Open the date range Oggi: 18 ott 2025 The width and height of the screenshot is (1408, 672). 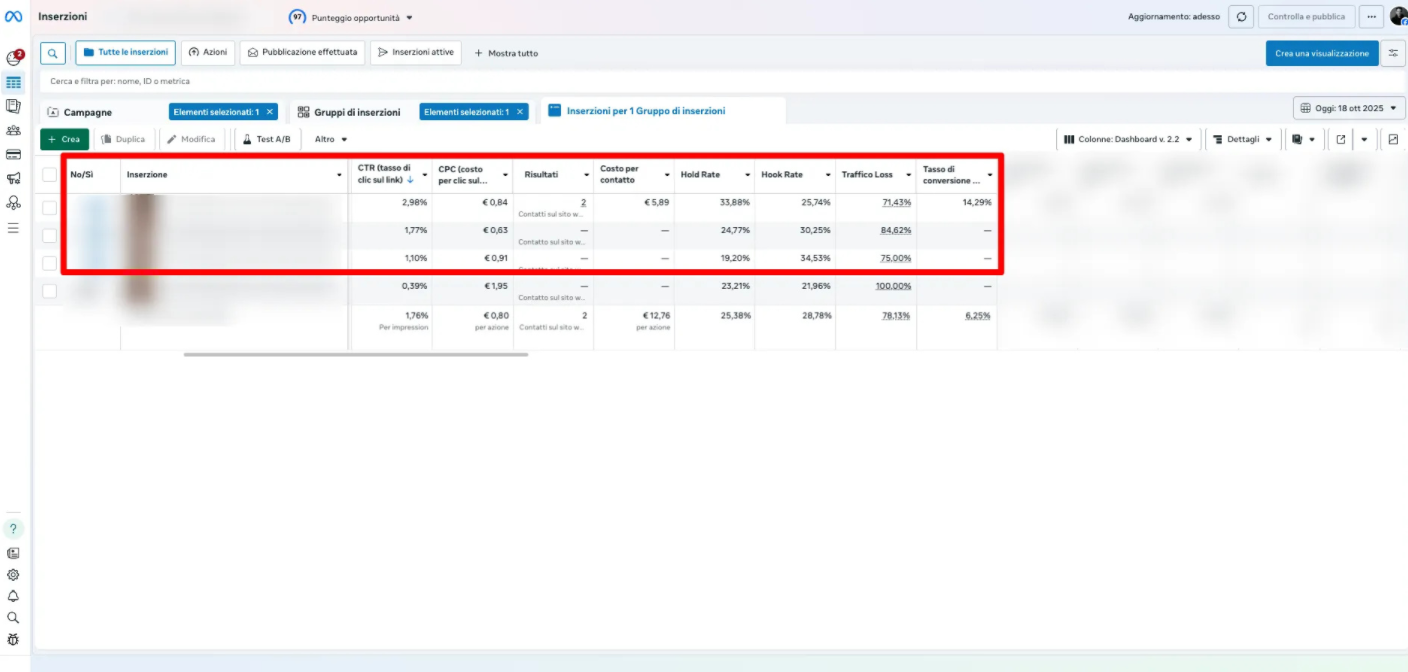(1349, 108)
